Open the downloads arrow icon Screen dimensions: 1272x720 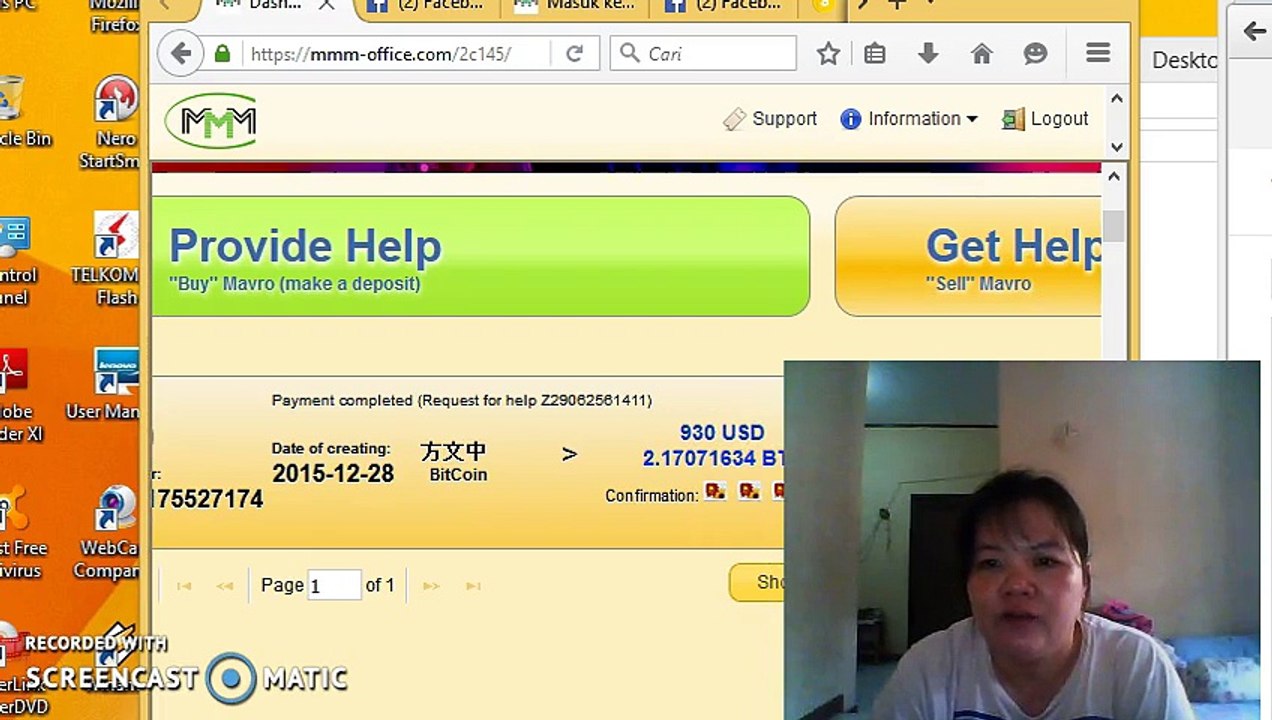point(928,54)
